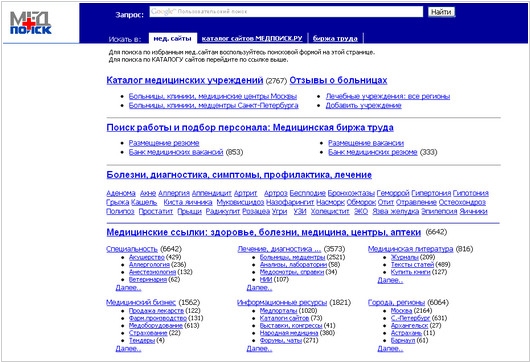Image resolution: width=530 pixels, height=362 pixels.
Task: Click the МЕДПОИСК logo
Action: [x=30, y=23]
